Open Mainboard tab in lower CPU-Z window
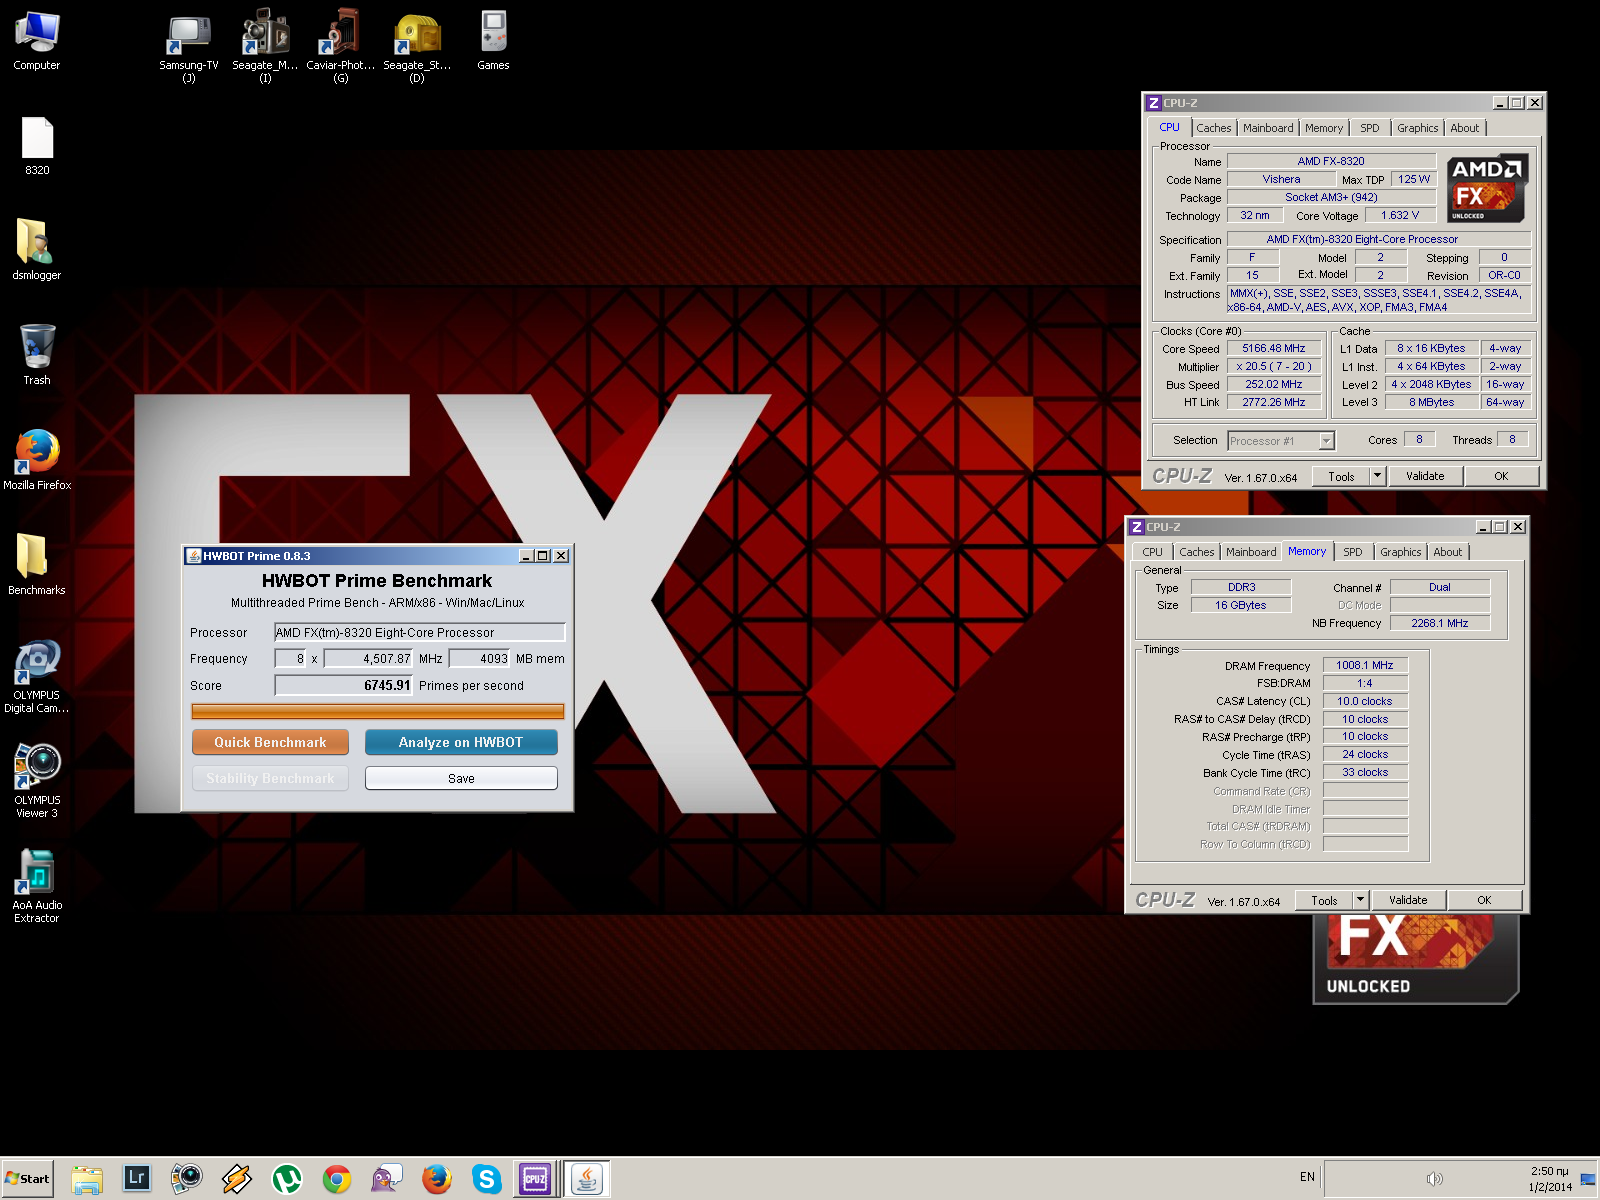The height and width of the screenshot is (1200, 1600). [1251, 552]
